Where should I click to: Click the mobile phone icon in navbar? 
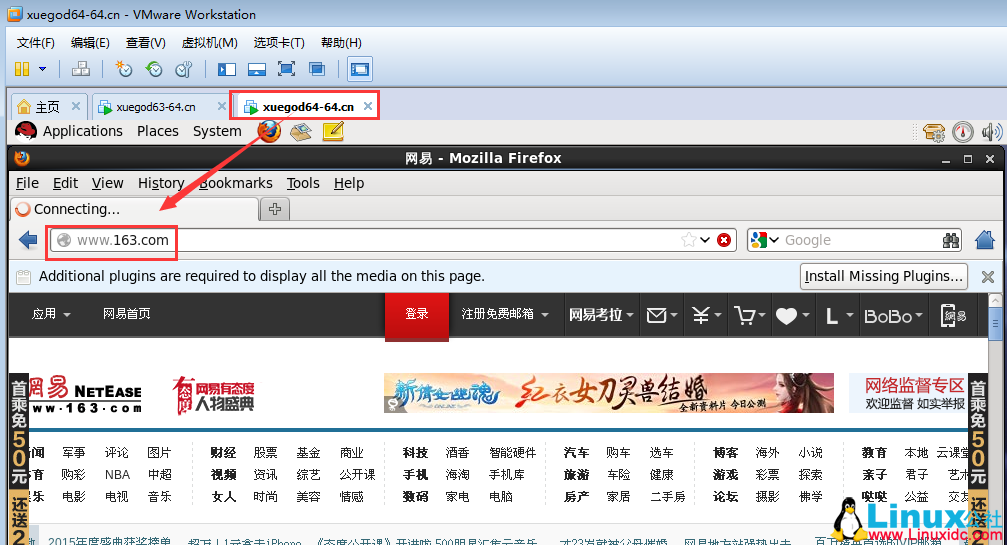pos(953,315)
